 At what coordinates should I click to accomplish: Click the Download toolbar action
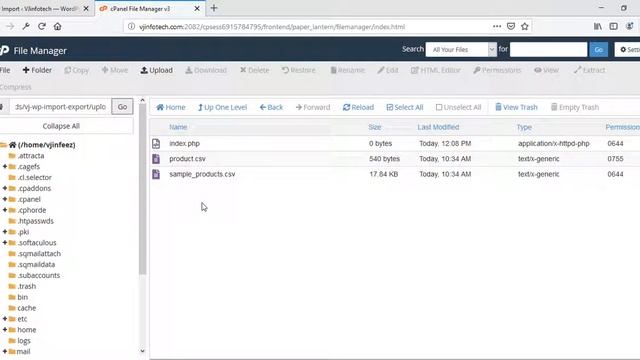click(x=206, y=70)
